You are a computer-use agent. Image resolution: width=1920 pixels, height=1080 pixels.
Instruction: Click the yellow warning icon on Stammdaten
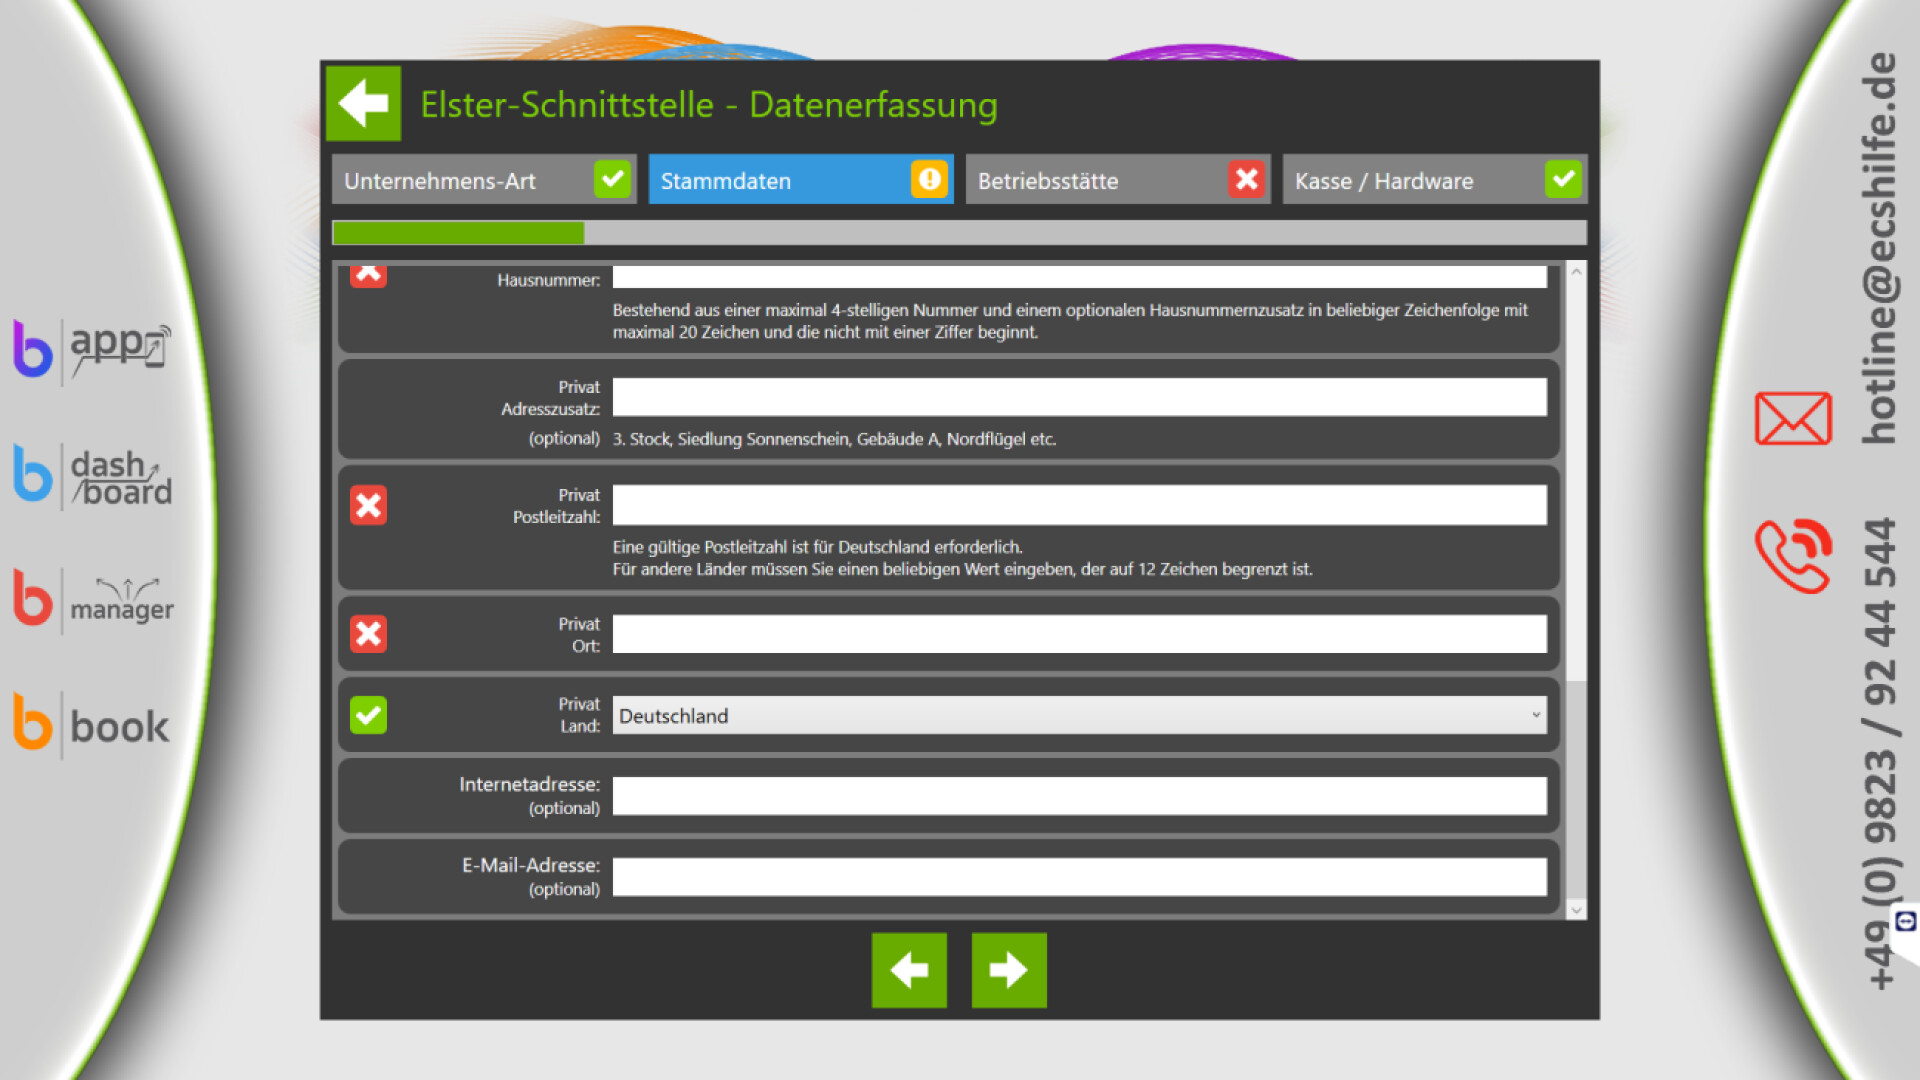929,180
